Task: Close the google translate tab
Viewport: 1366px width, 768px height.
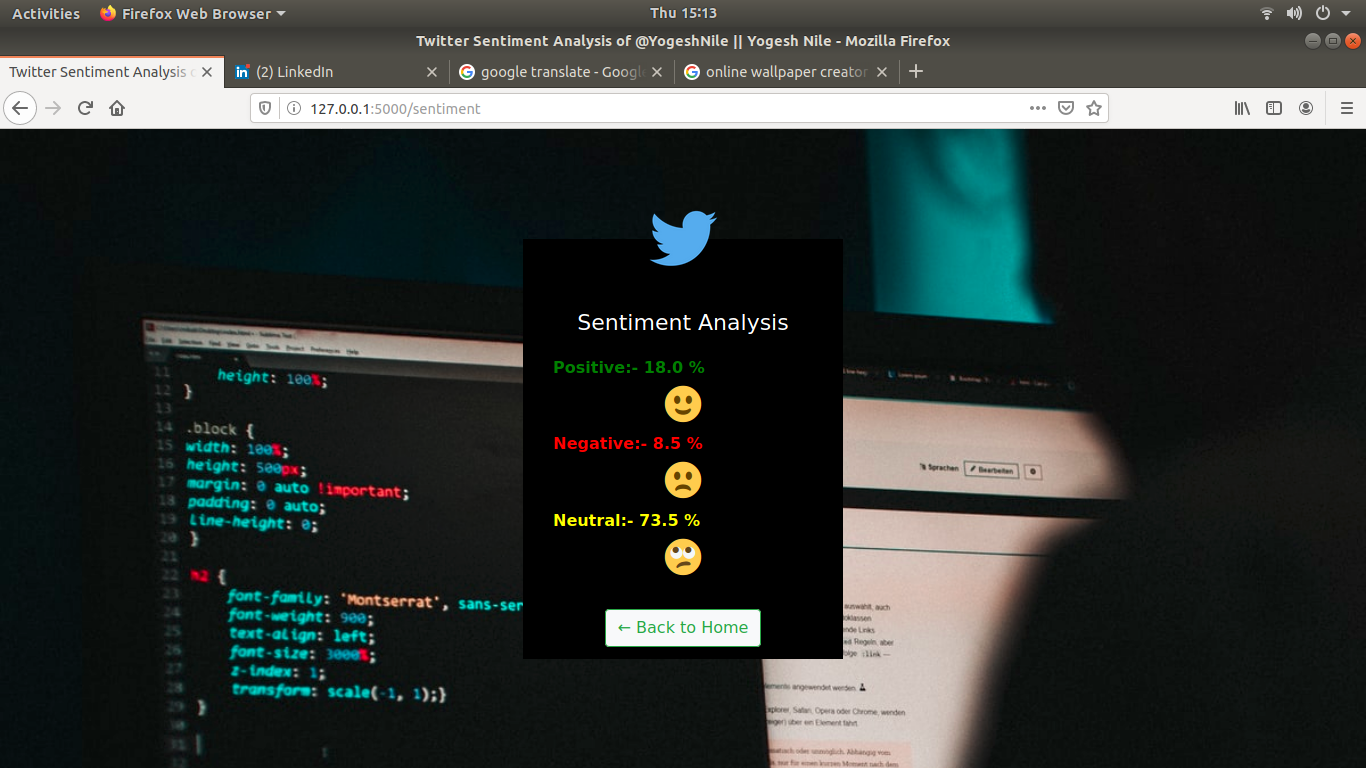Action: [x=657, y=72]
